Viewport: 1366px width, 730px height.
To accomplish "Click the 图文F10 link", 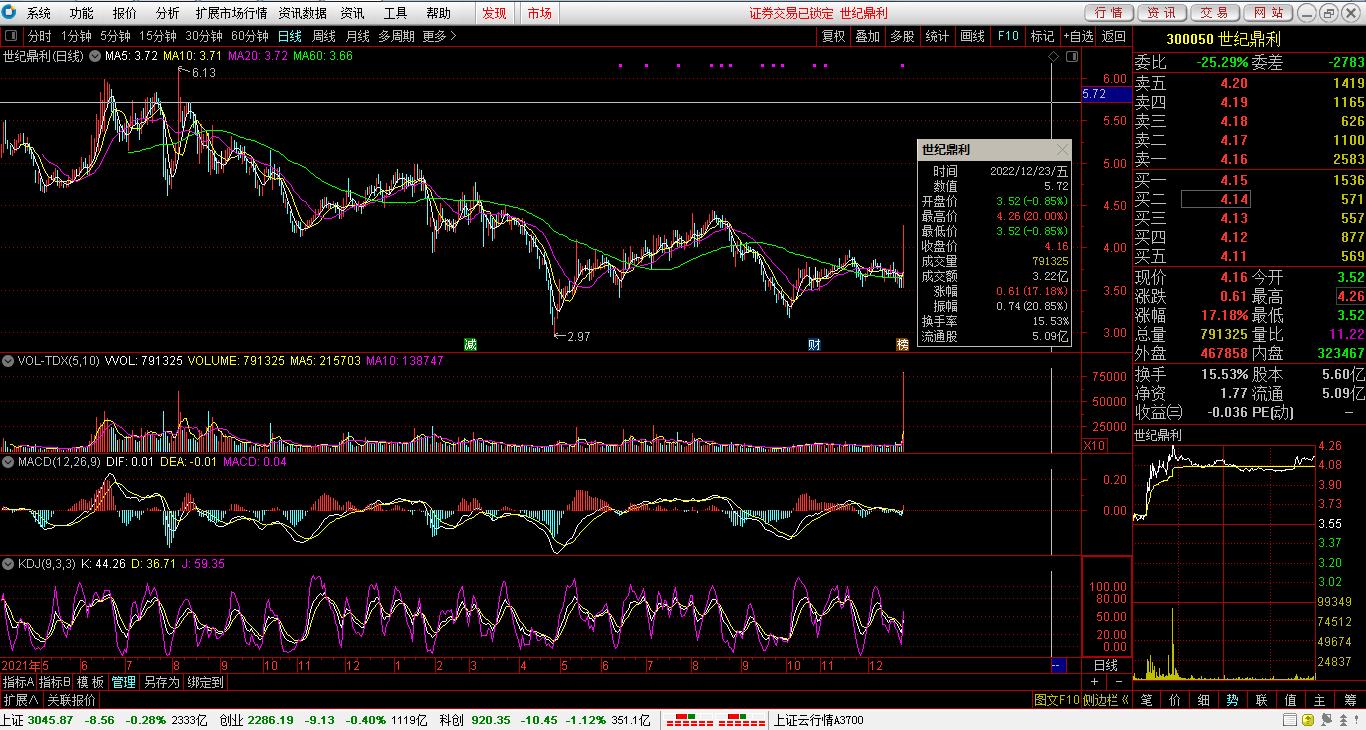I will 1057,700.
